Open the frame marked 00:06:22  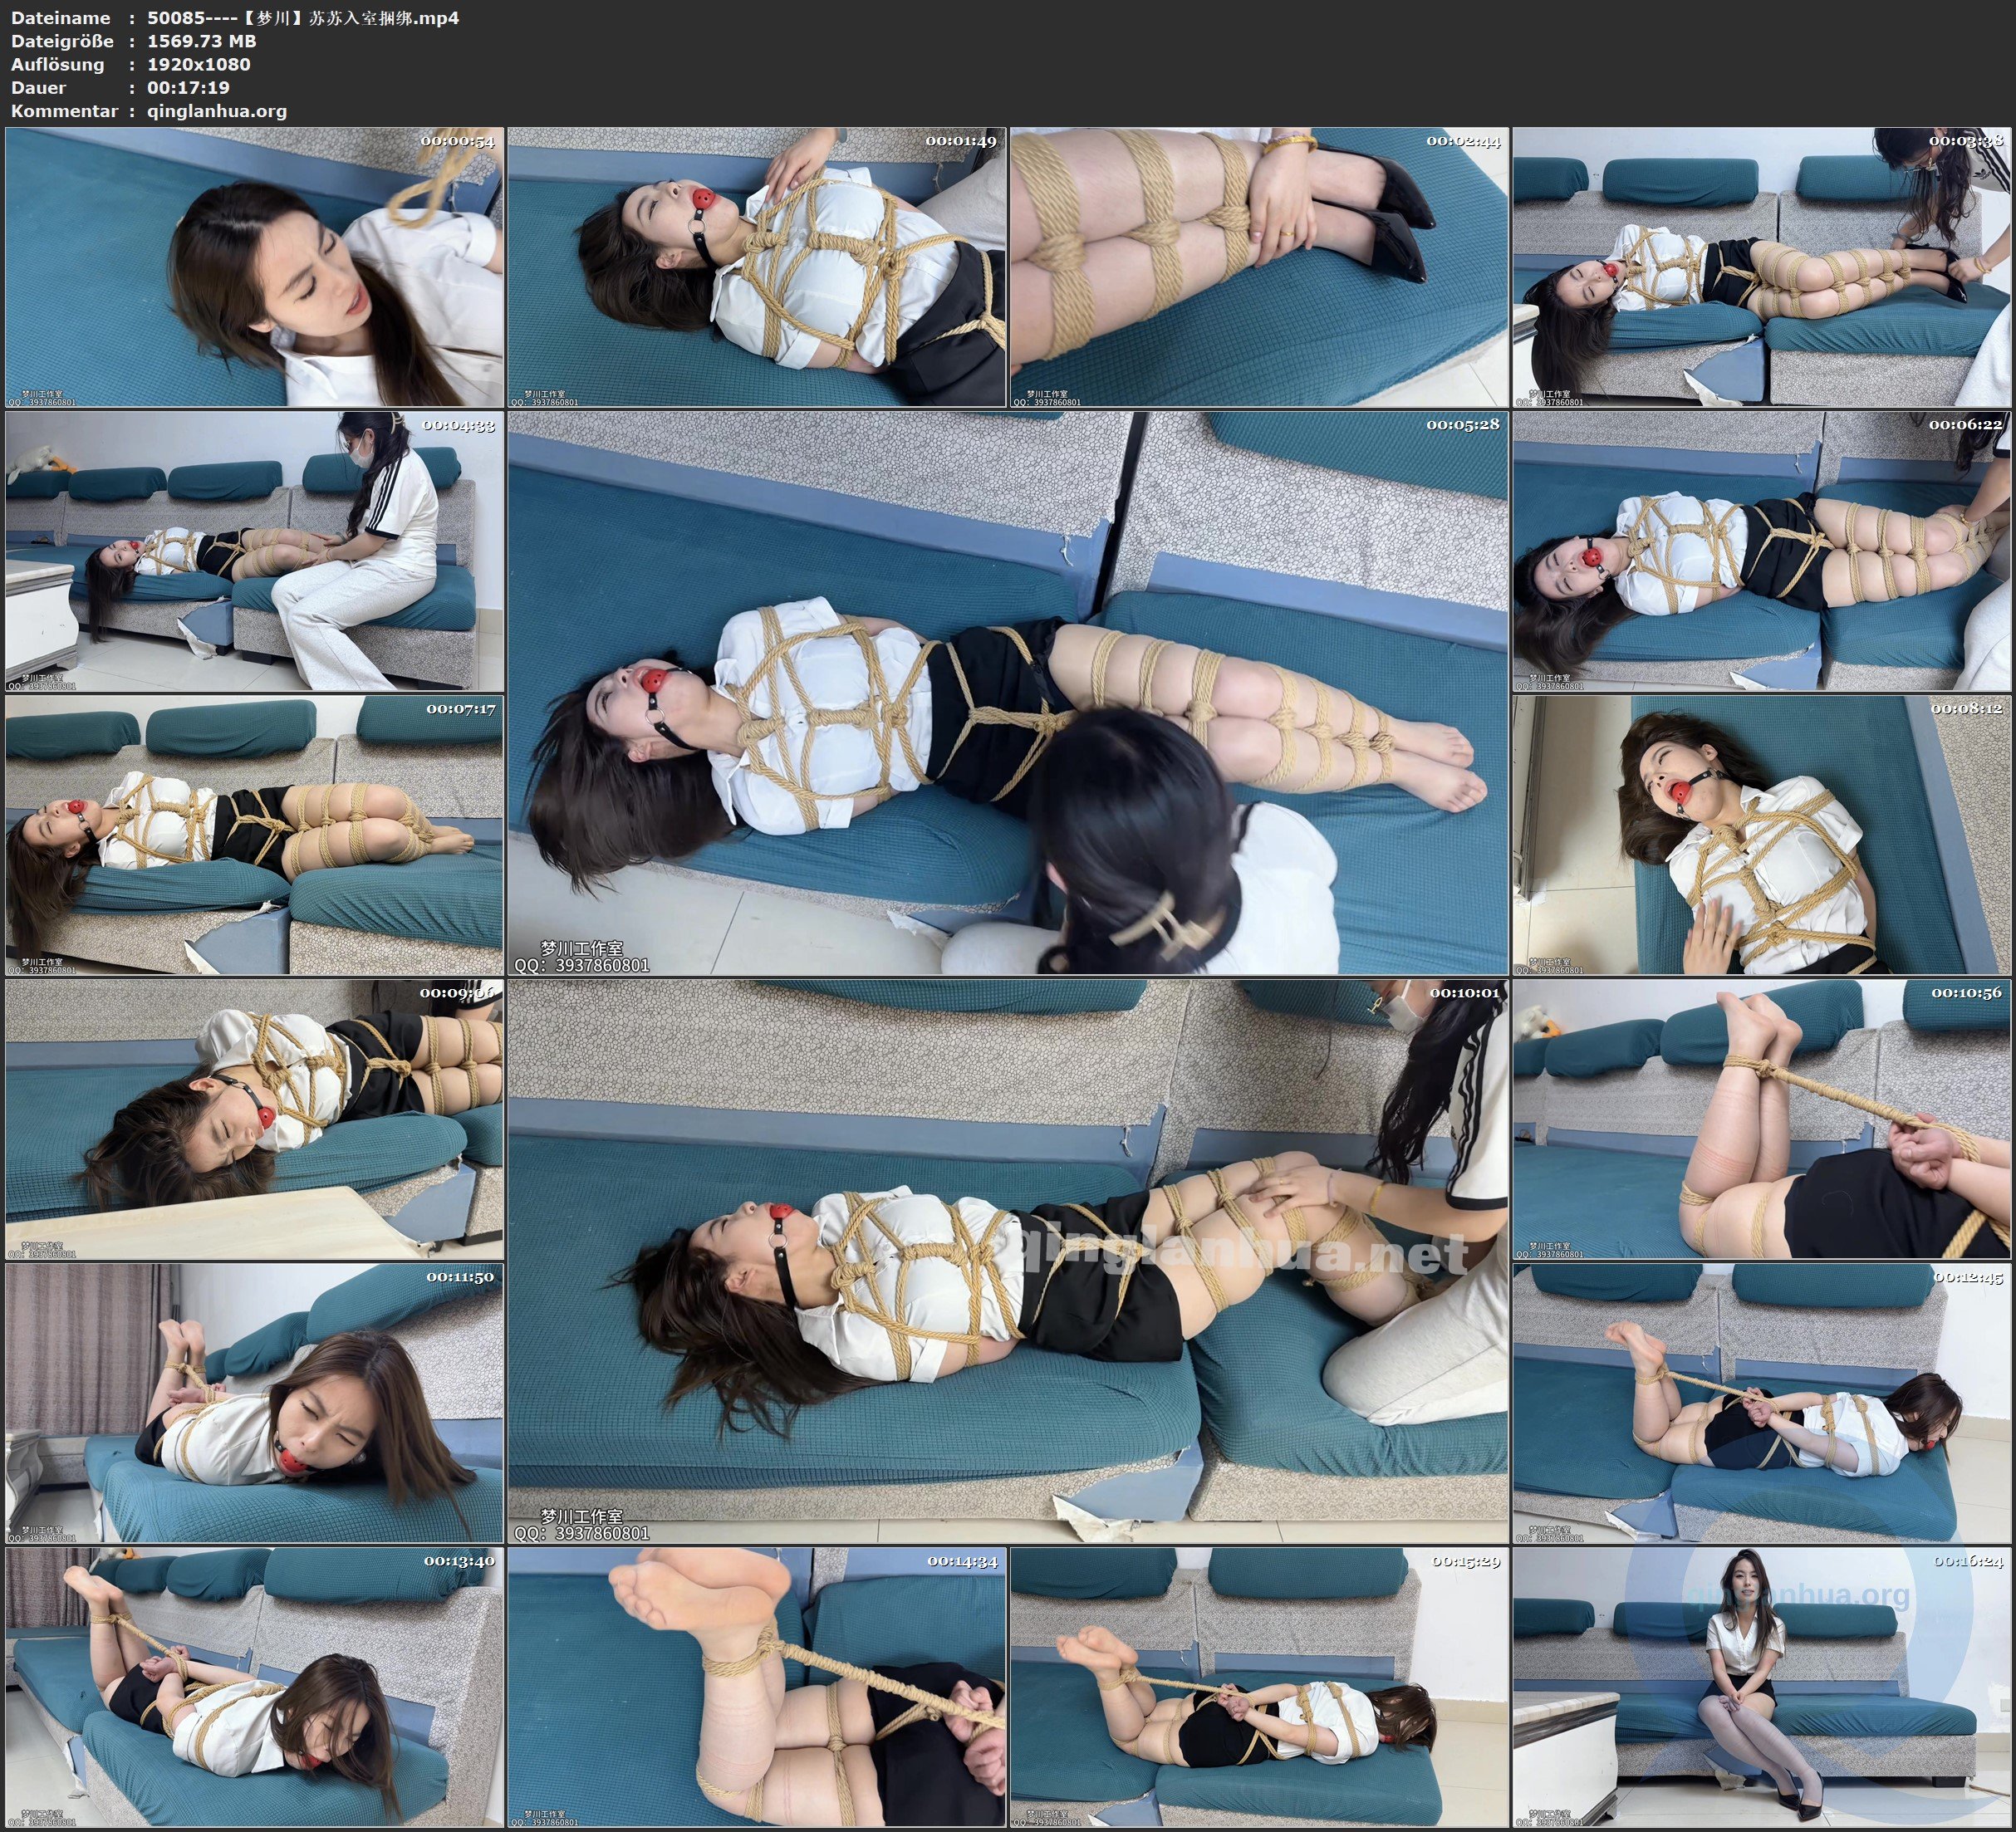point(1761,551)
